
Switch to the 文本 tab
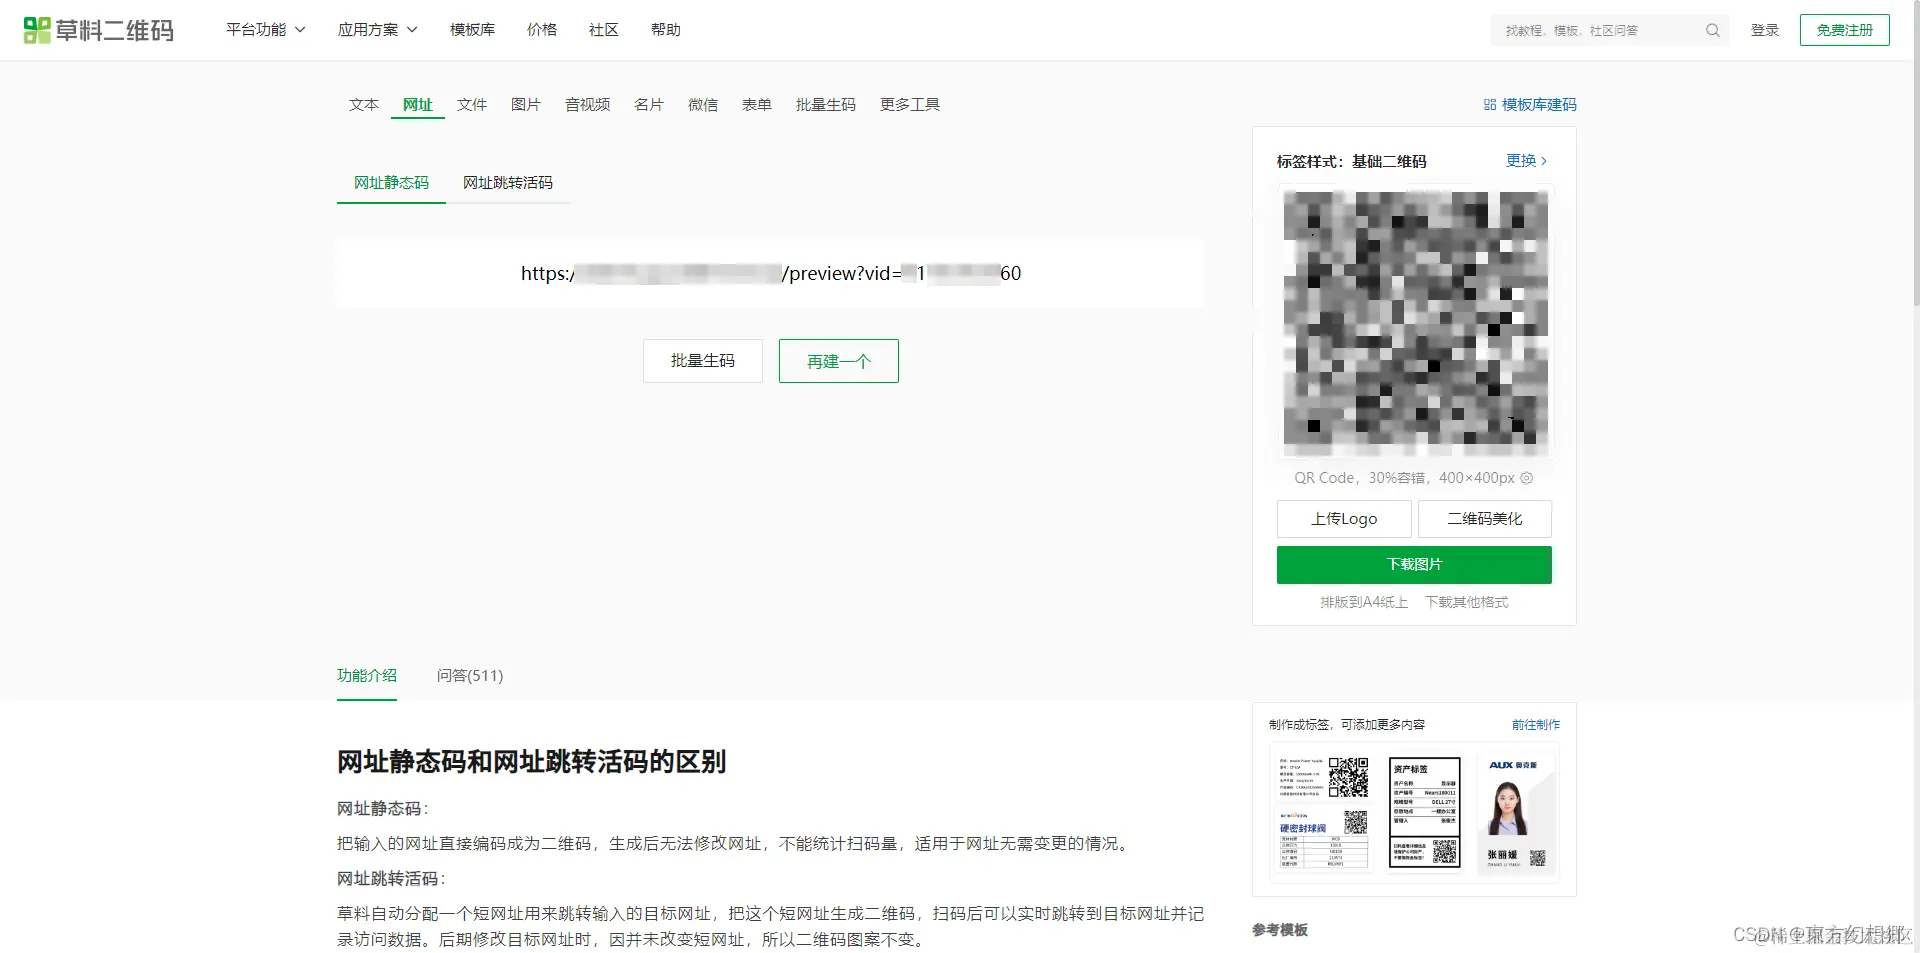point(363,105)
